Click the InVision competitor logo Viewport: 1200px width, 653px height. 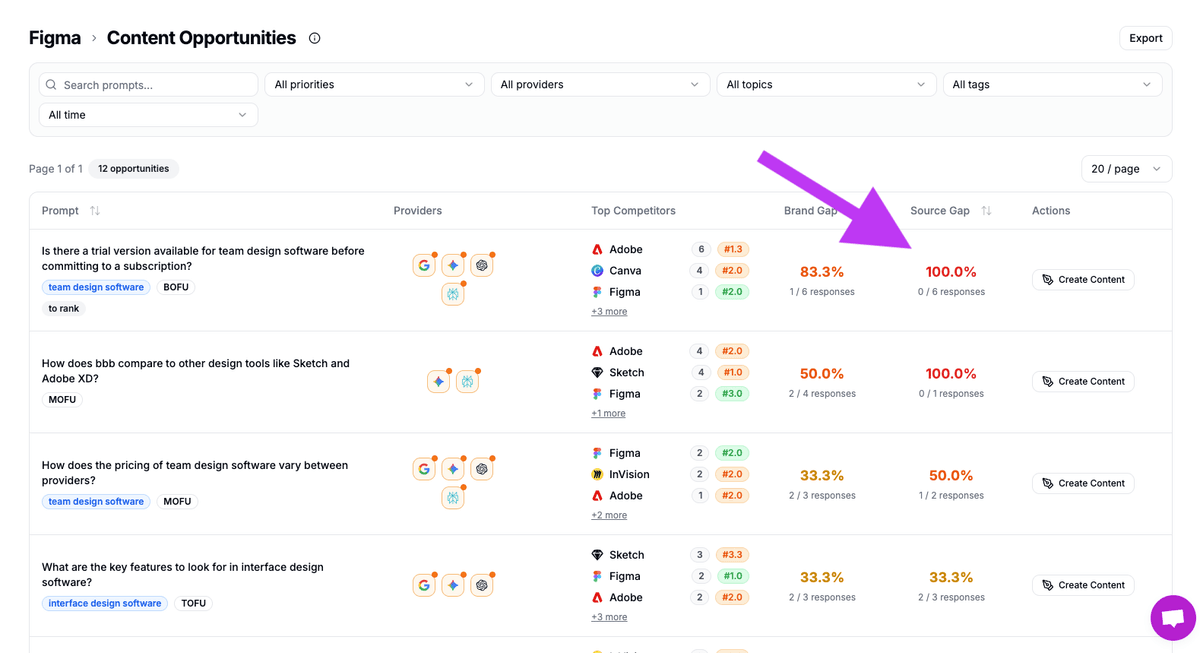click(x=597, y=475)
